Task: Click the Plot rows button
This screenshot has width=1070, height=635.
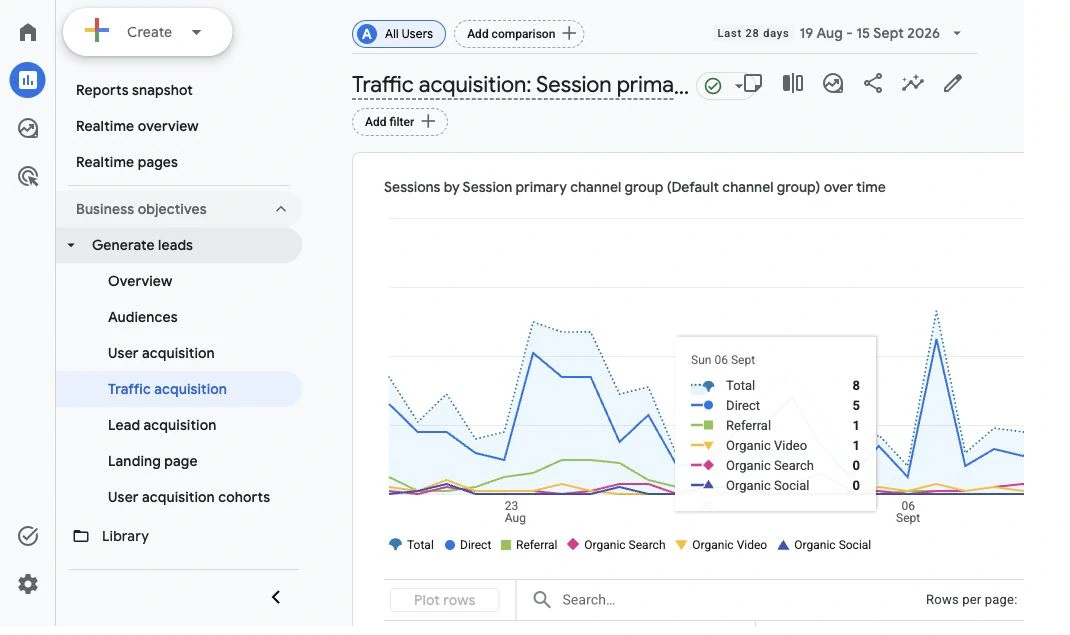Action: [444, 600]
